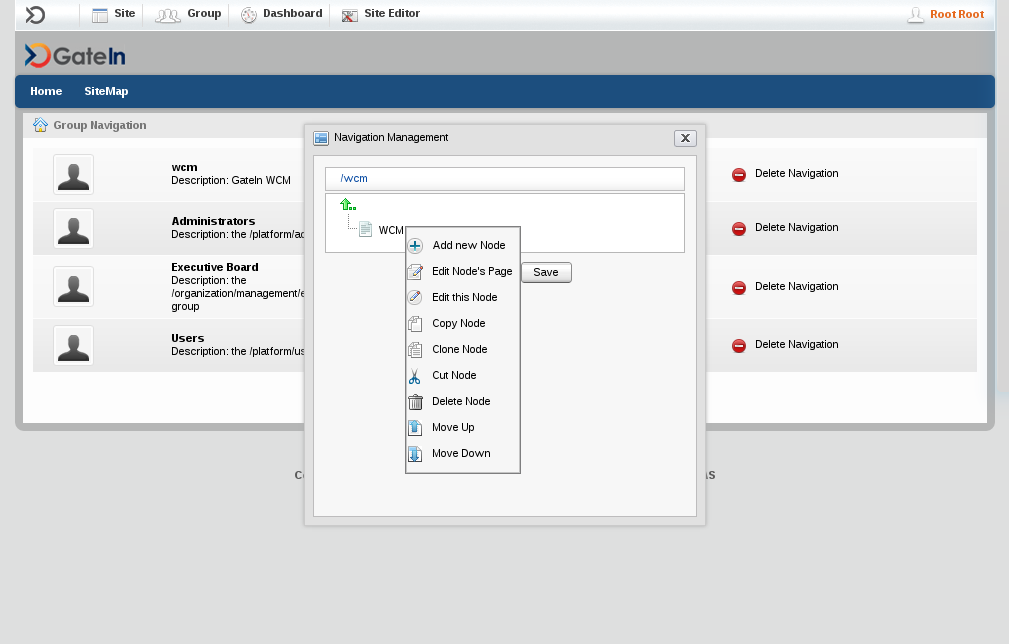Click the Dashboard gauge icon

pyautogui.click(x=248, y=15)
